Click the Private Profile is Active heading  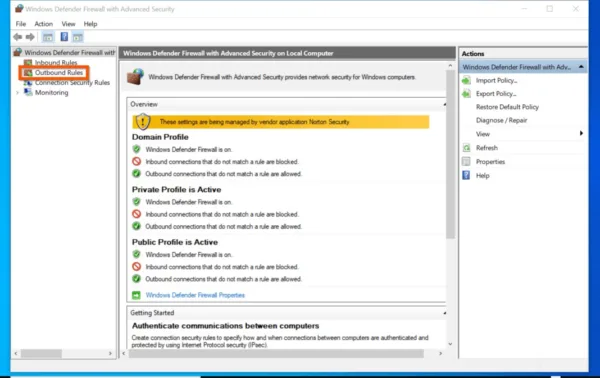(176, 189)
